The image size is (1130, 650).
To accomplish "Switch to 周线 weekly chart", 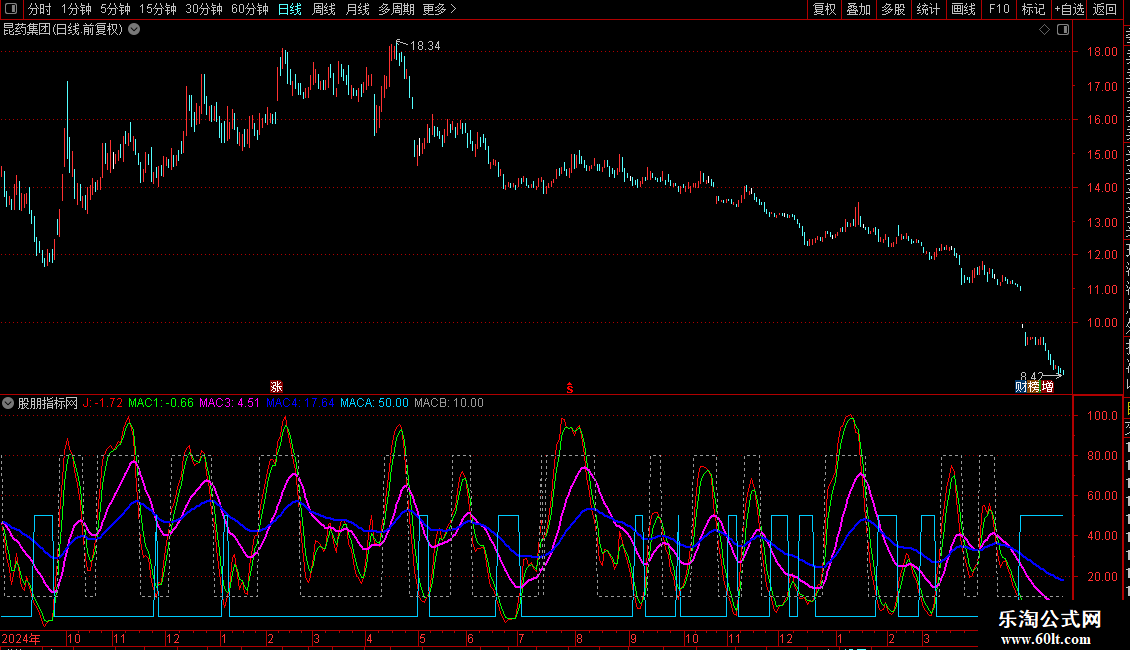I will click(324, 9).
